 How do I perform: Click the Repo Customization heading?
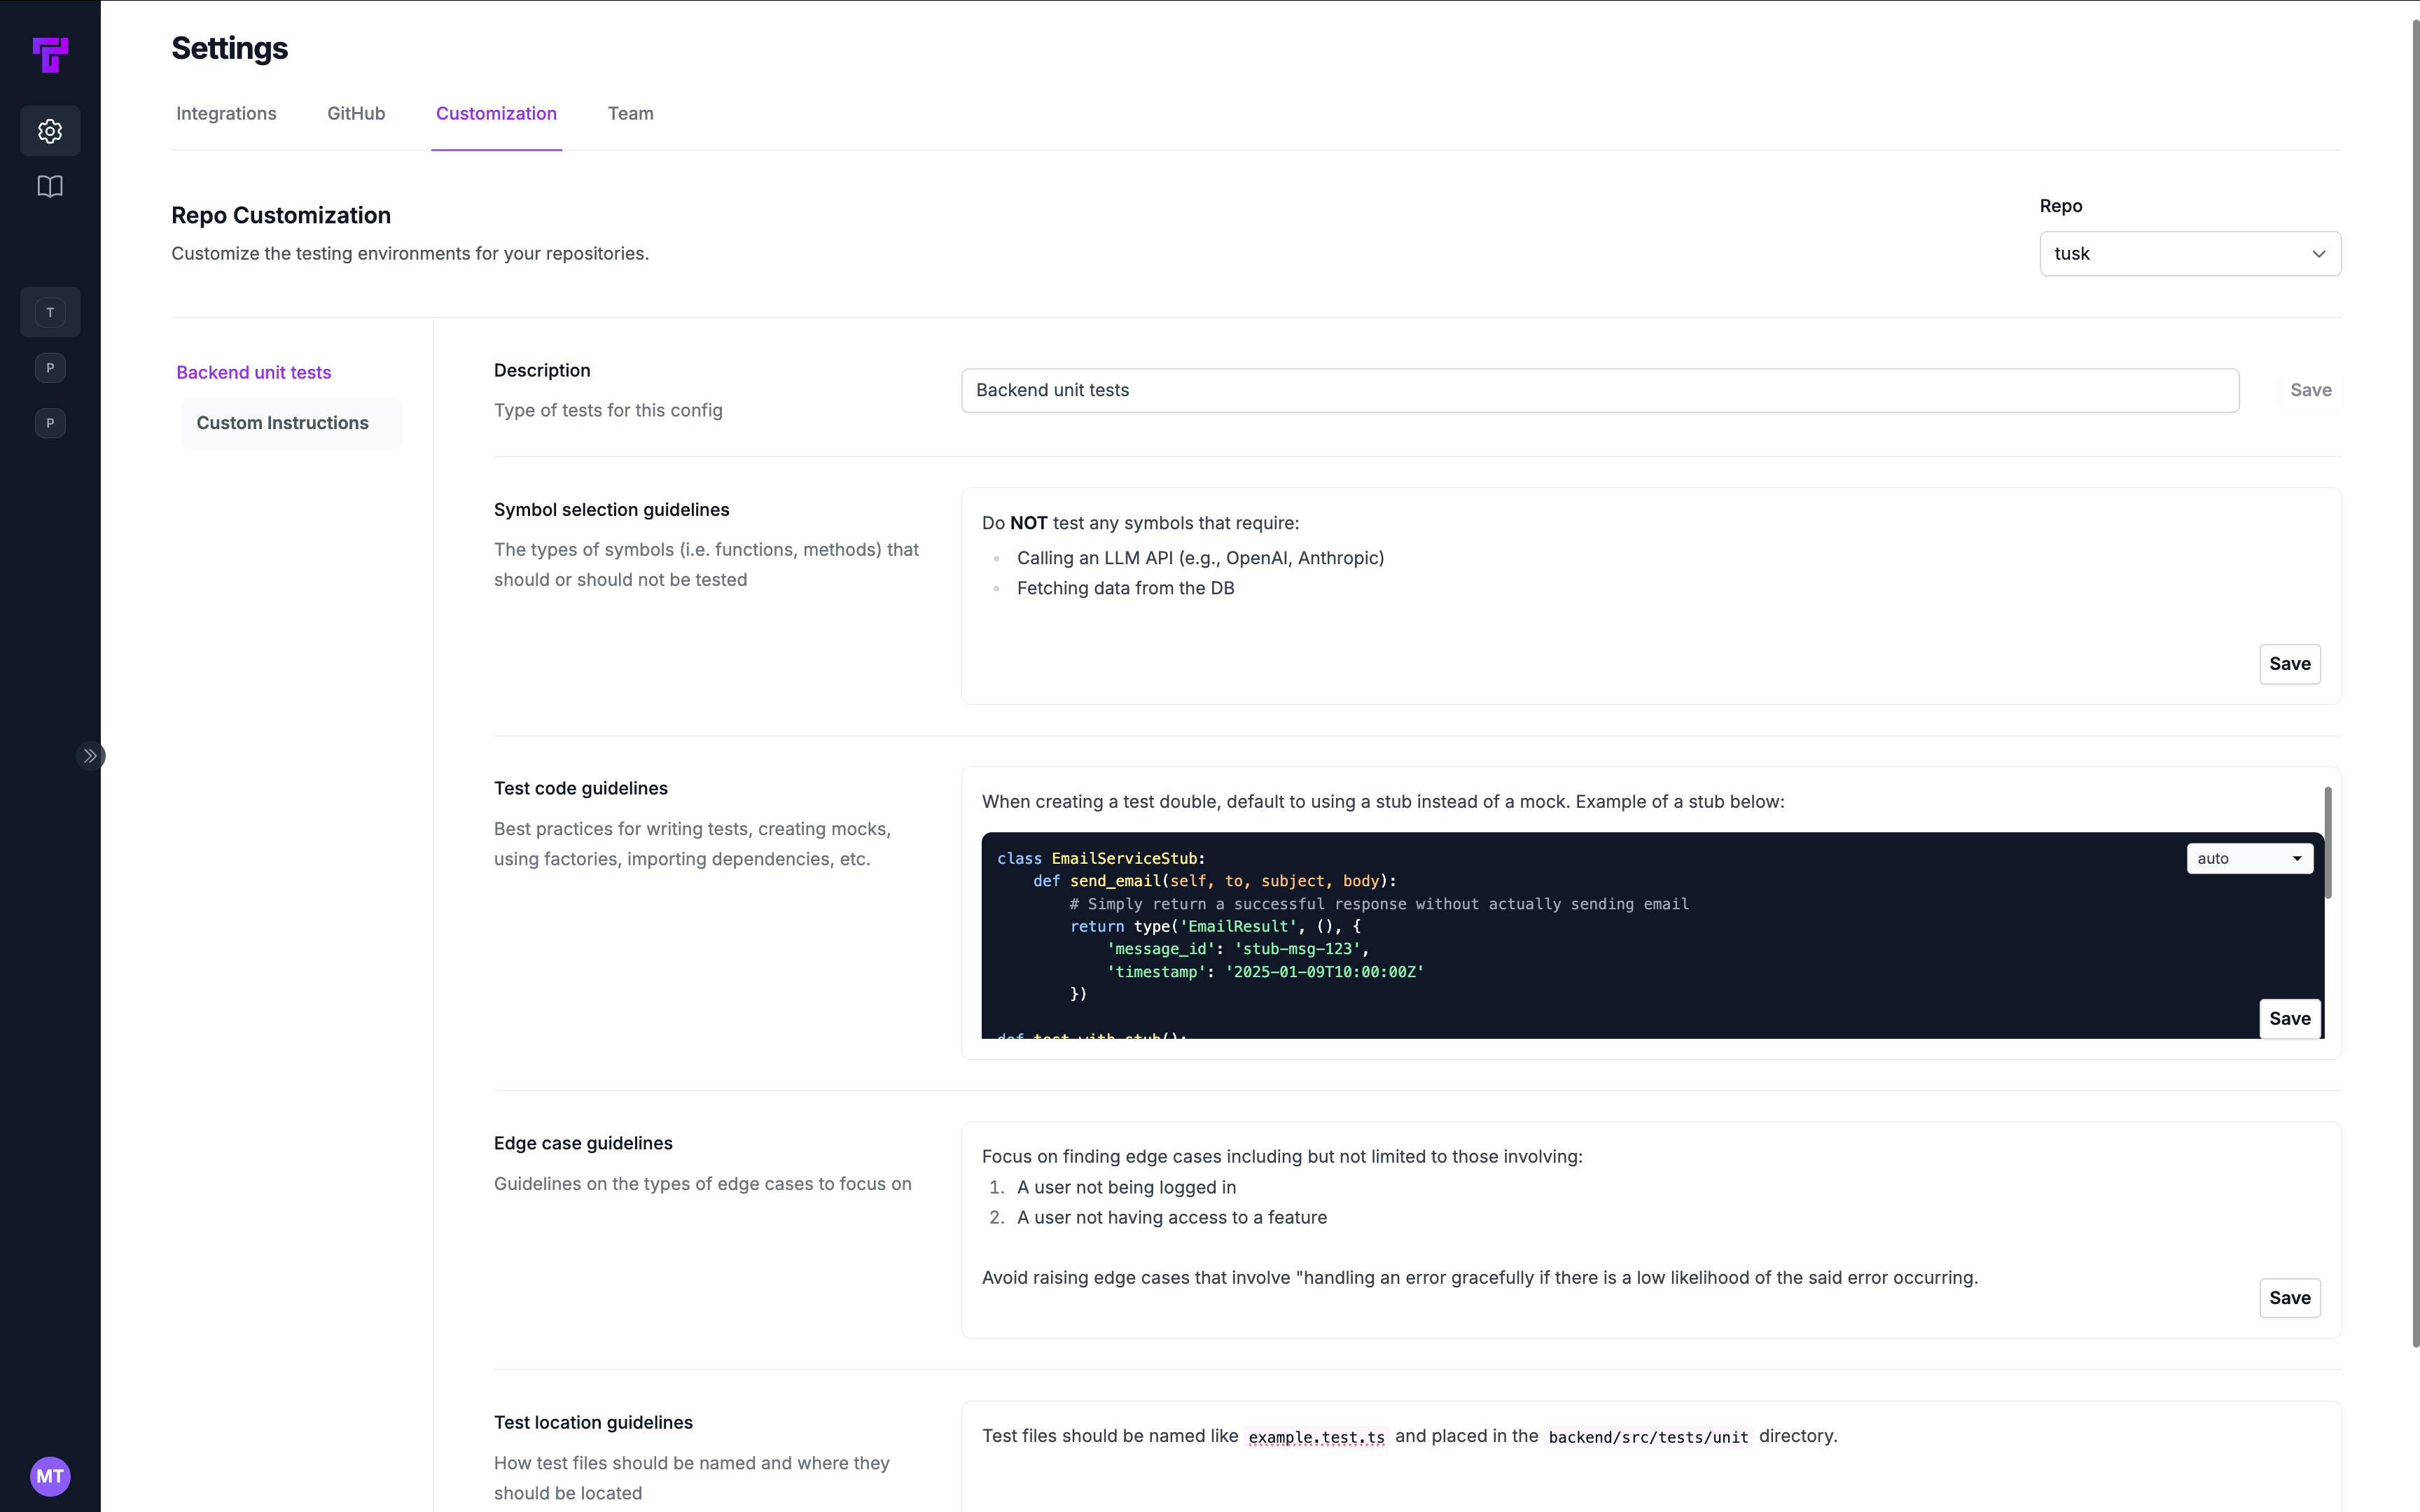tap(281, 215)
